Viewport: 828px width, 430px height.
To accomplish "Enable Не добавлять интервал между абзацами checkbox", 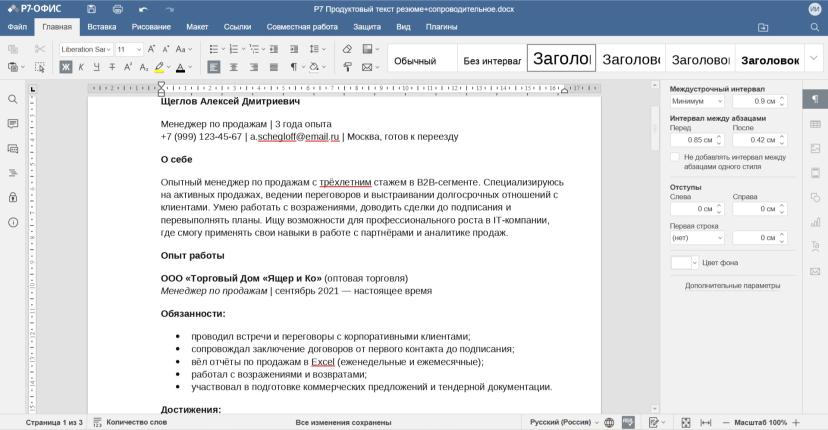I will click(x=674, y=157).
